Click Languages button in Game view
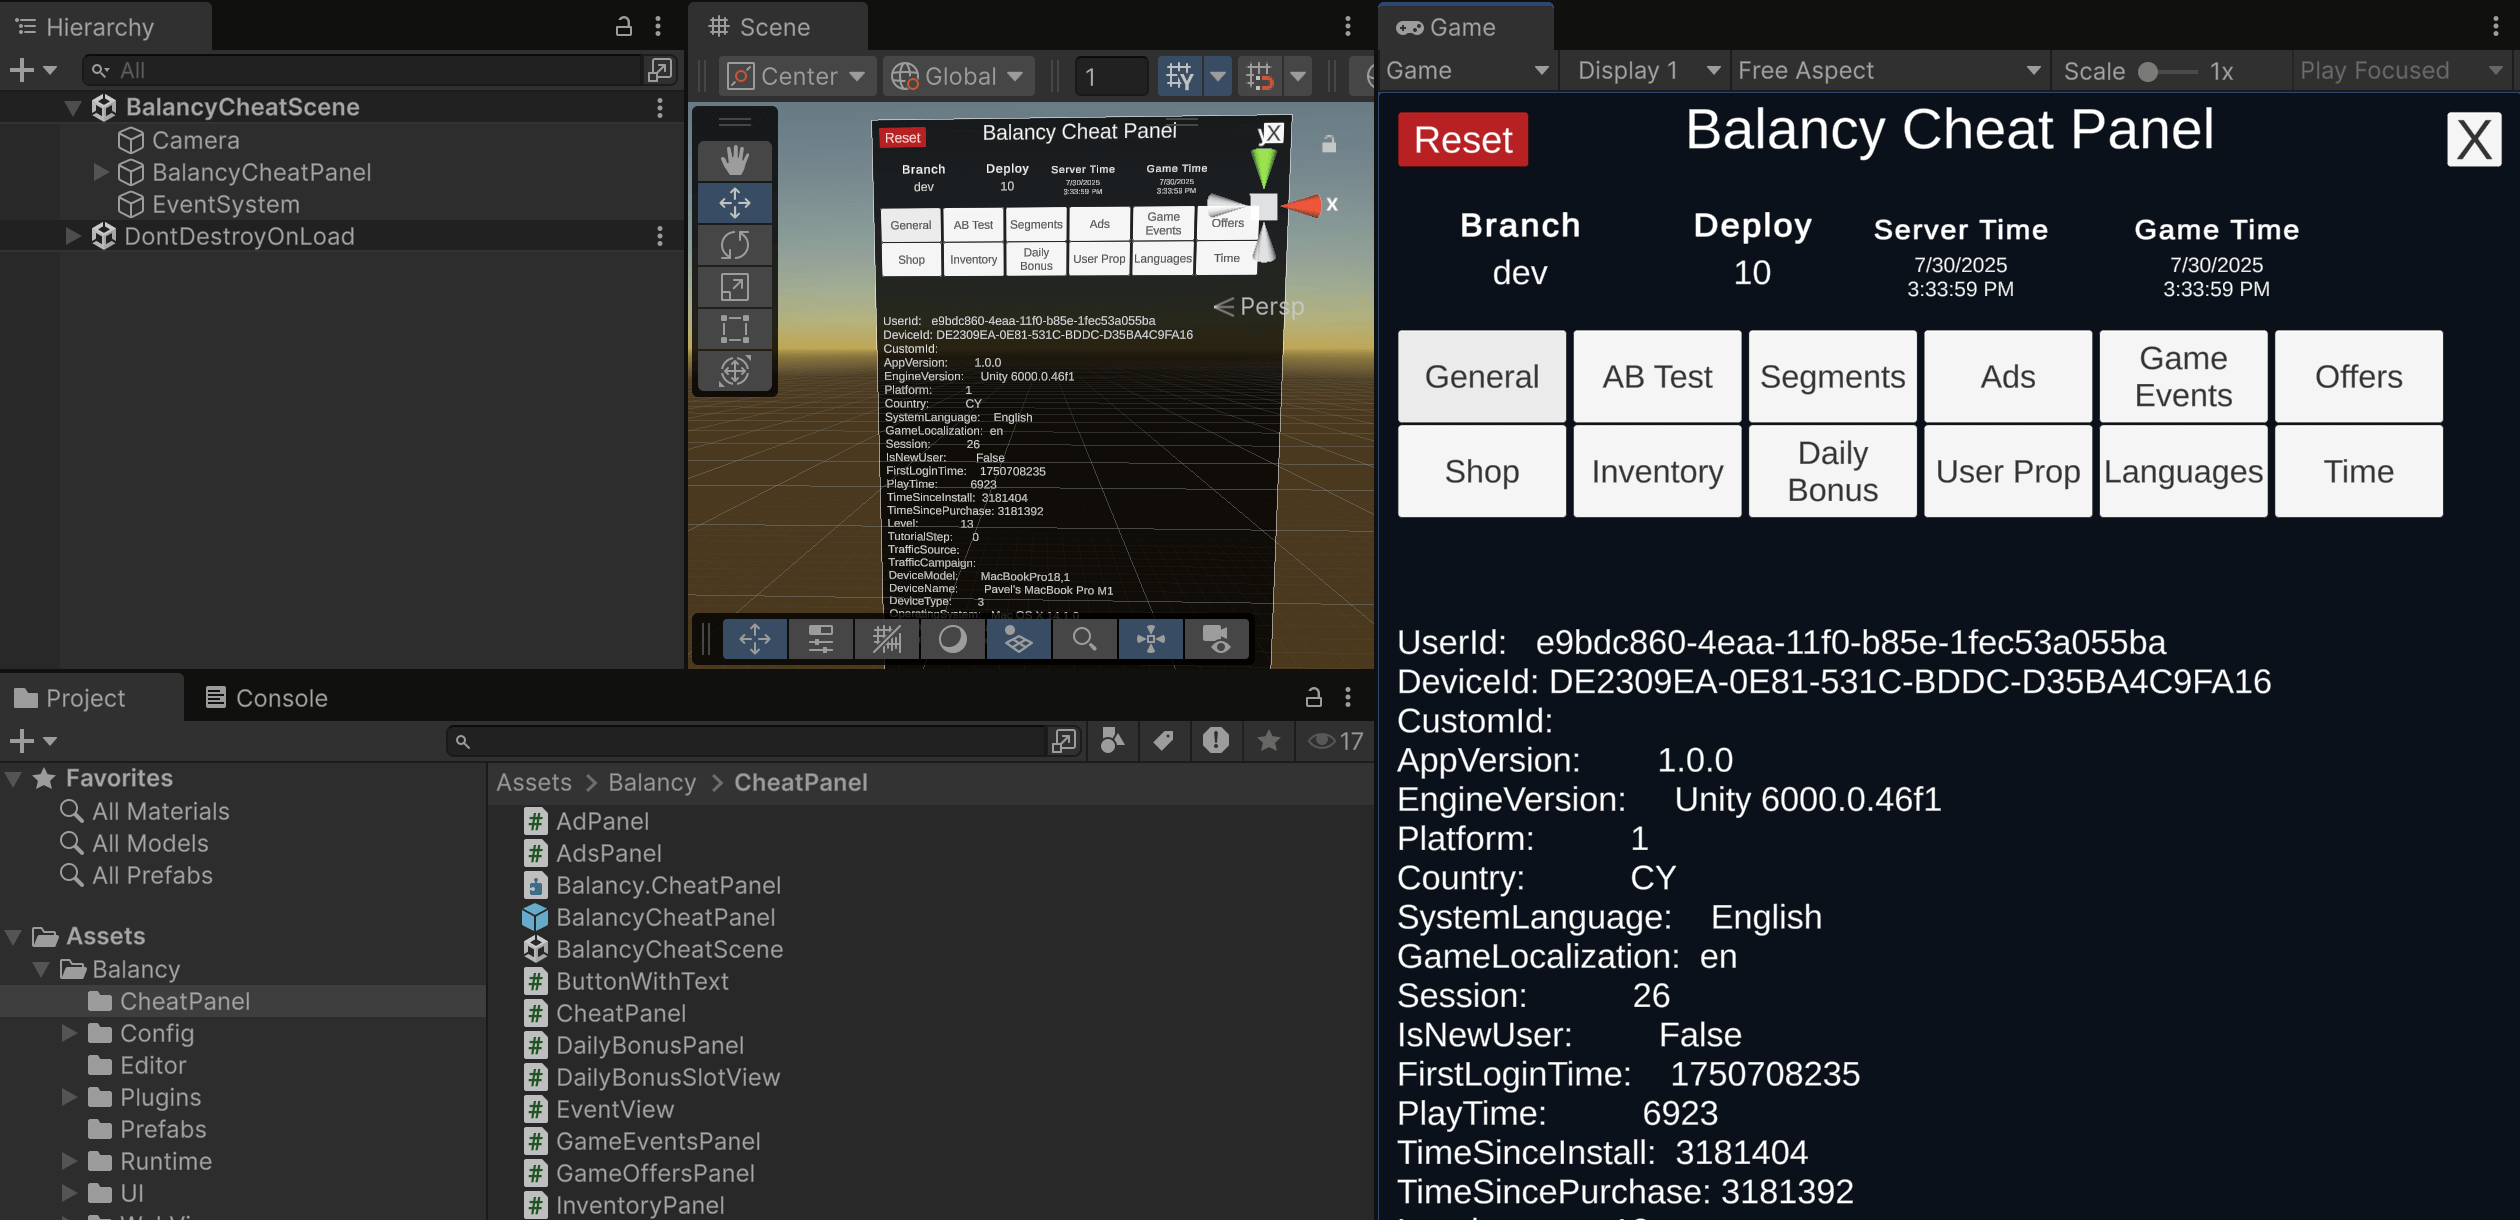The image size is (2520, 1220). tap(2183, 471)
